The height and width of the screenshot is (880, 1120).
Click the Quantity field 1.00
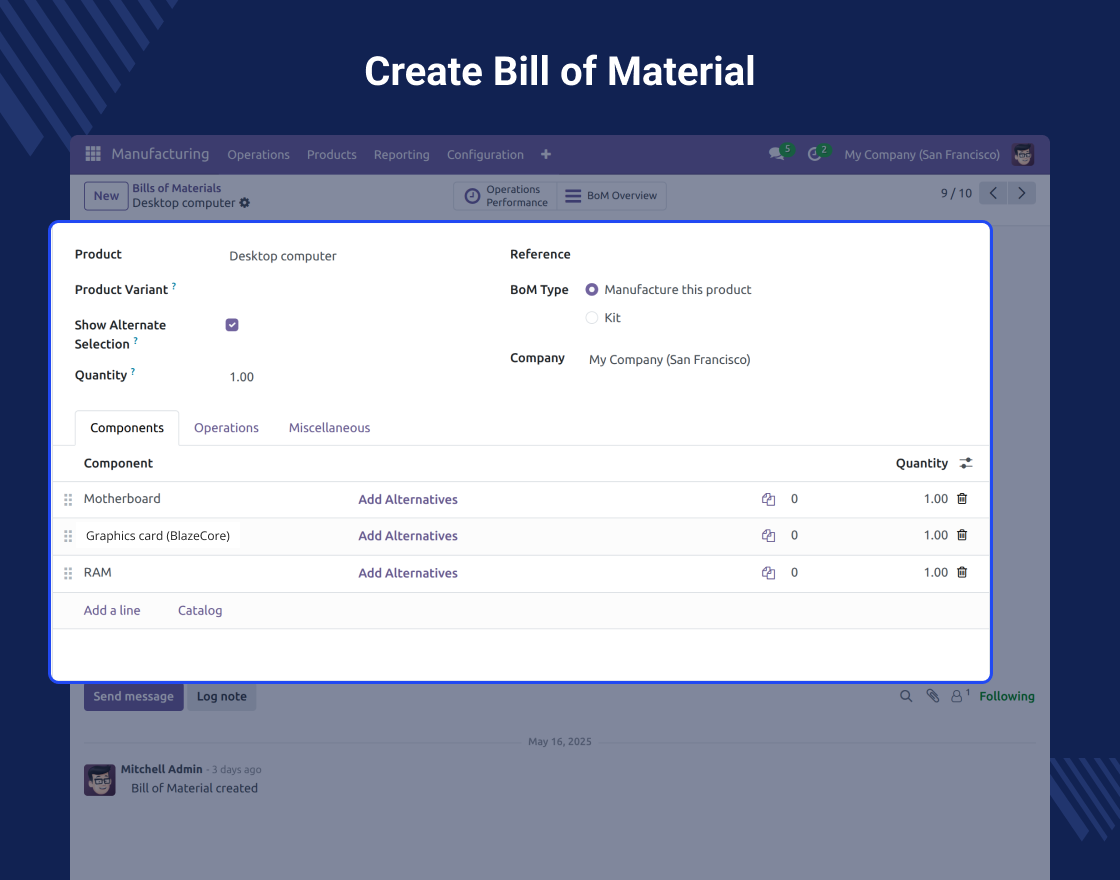click(241, 376)
